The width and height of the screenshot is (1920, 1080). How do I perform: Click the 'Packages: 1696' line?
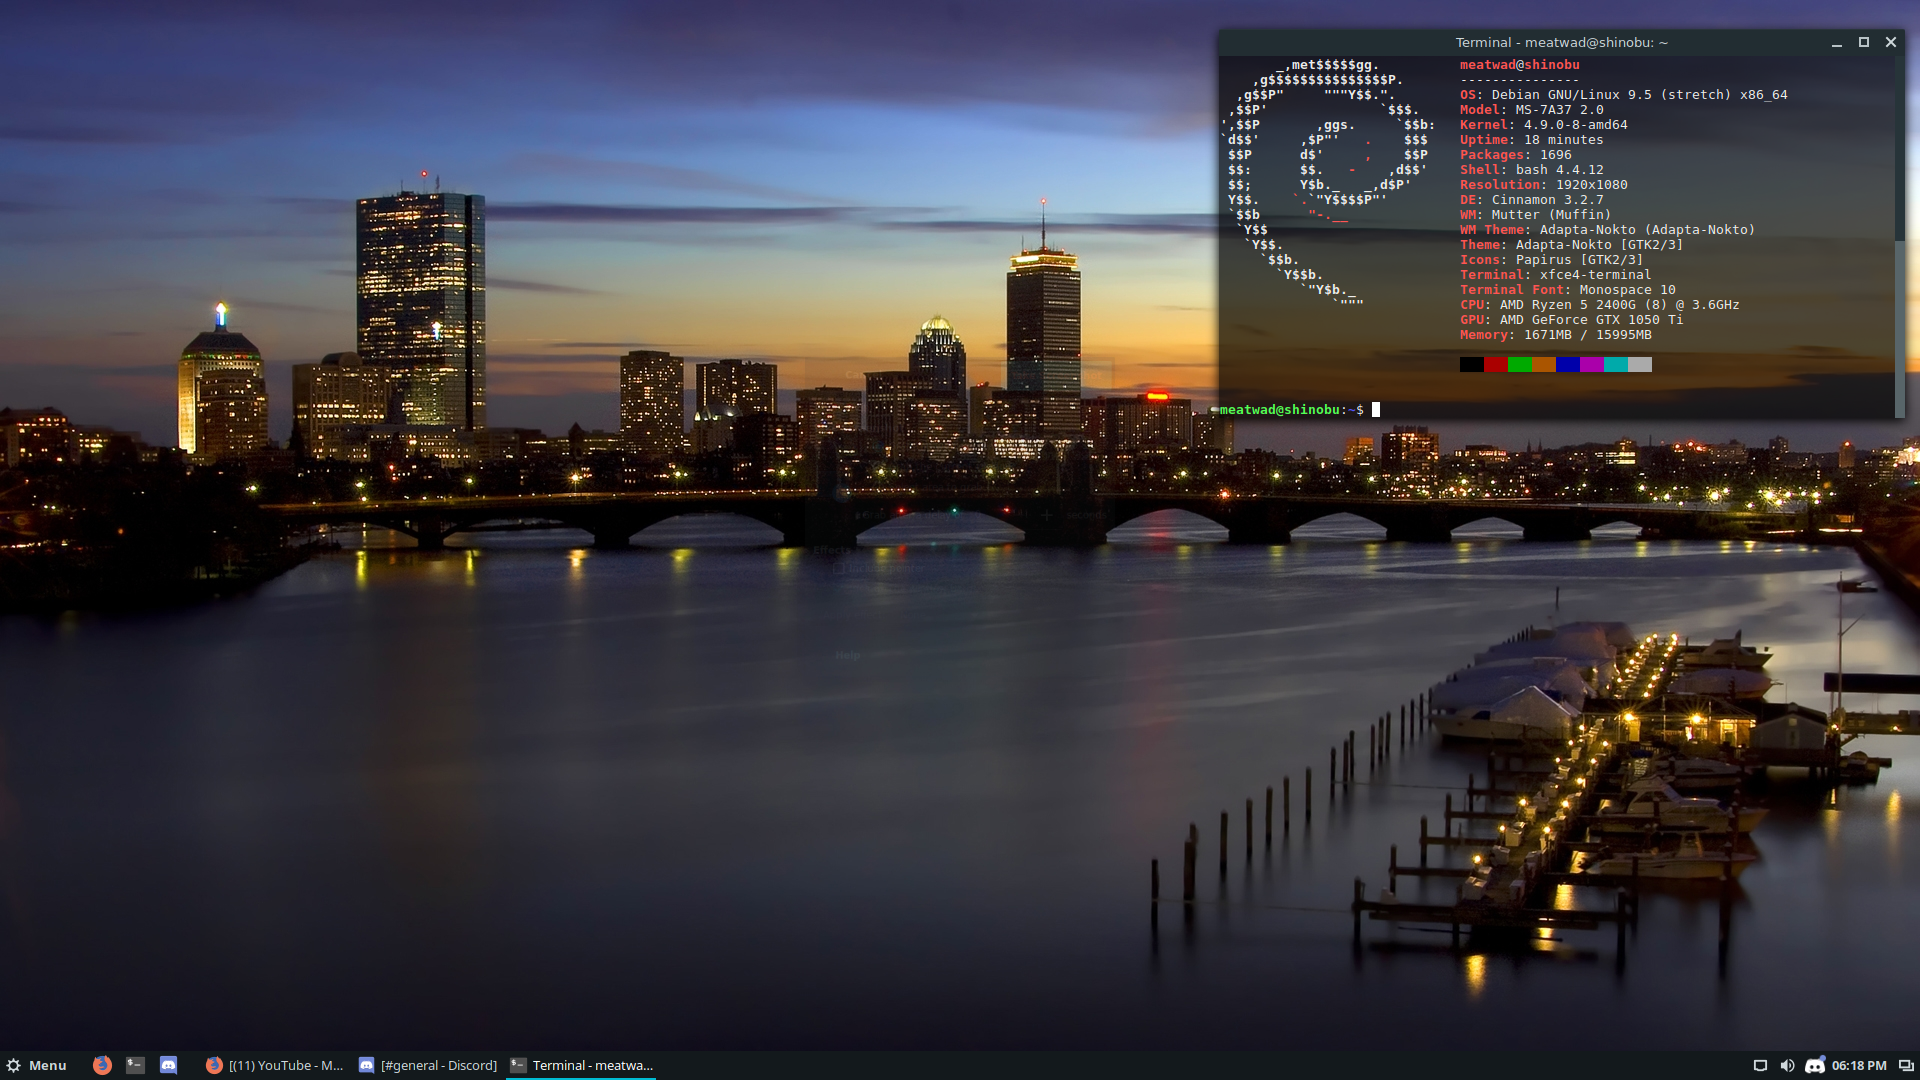(1515, 155)
